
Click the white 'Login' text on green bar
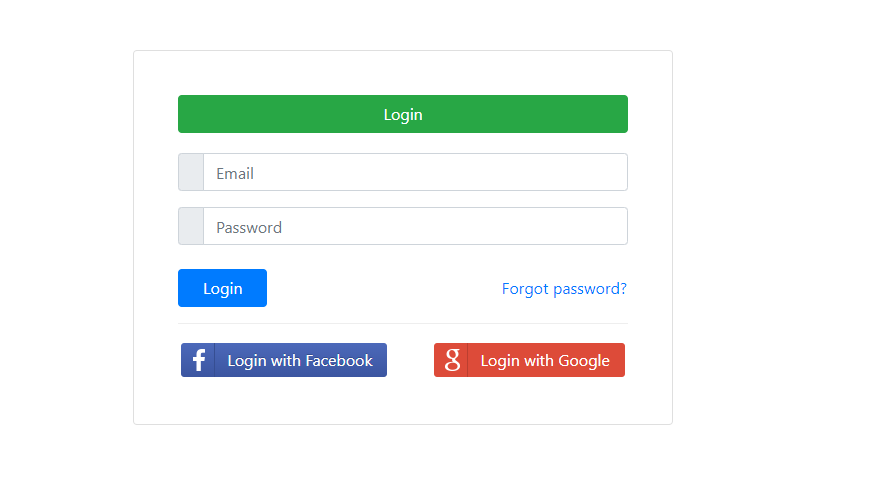tap(403, 115)
